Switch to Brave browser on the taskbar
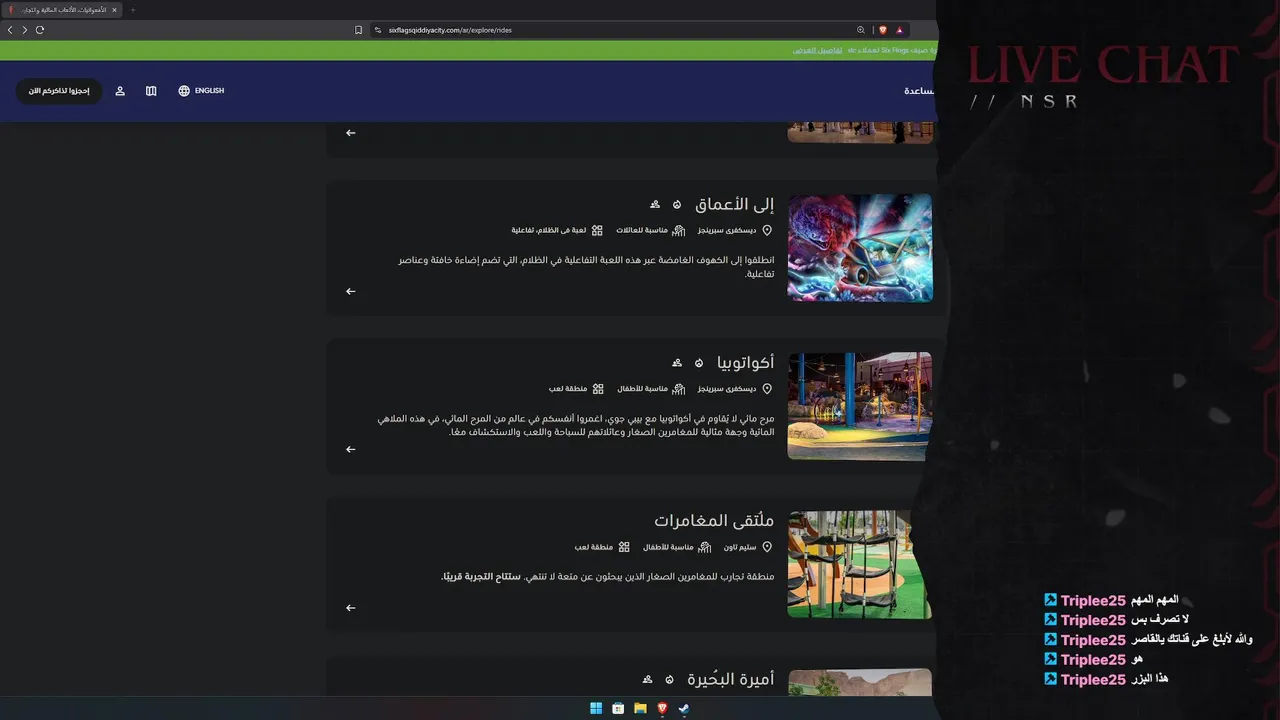This screenshot has height=720, width=1280. tap(662, 708)
